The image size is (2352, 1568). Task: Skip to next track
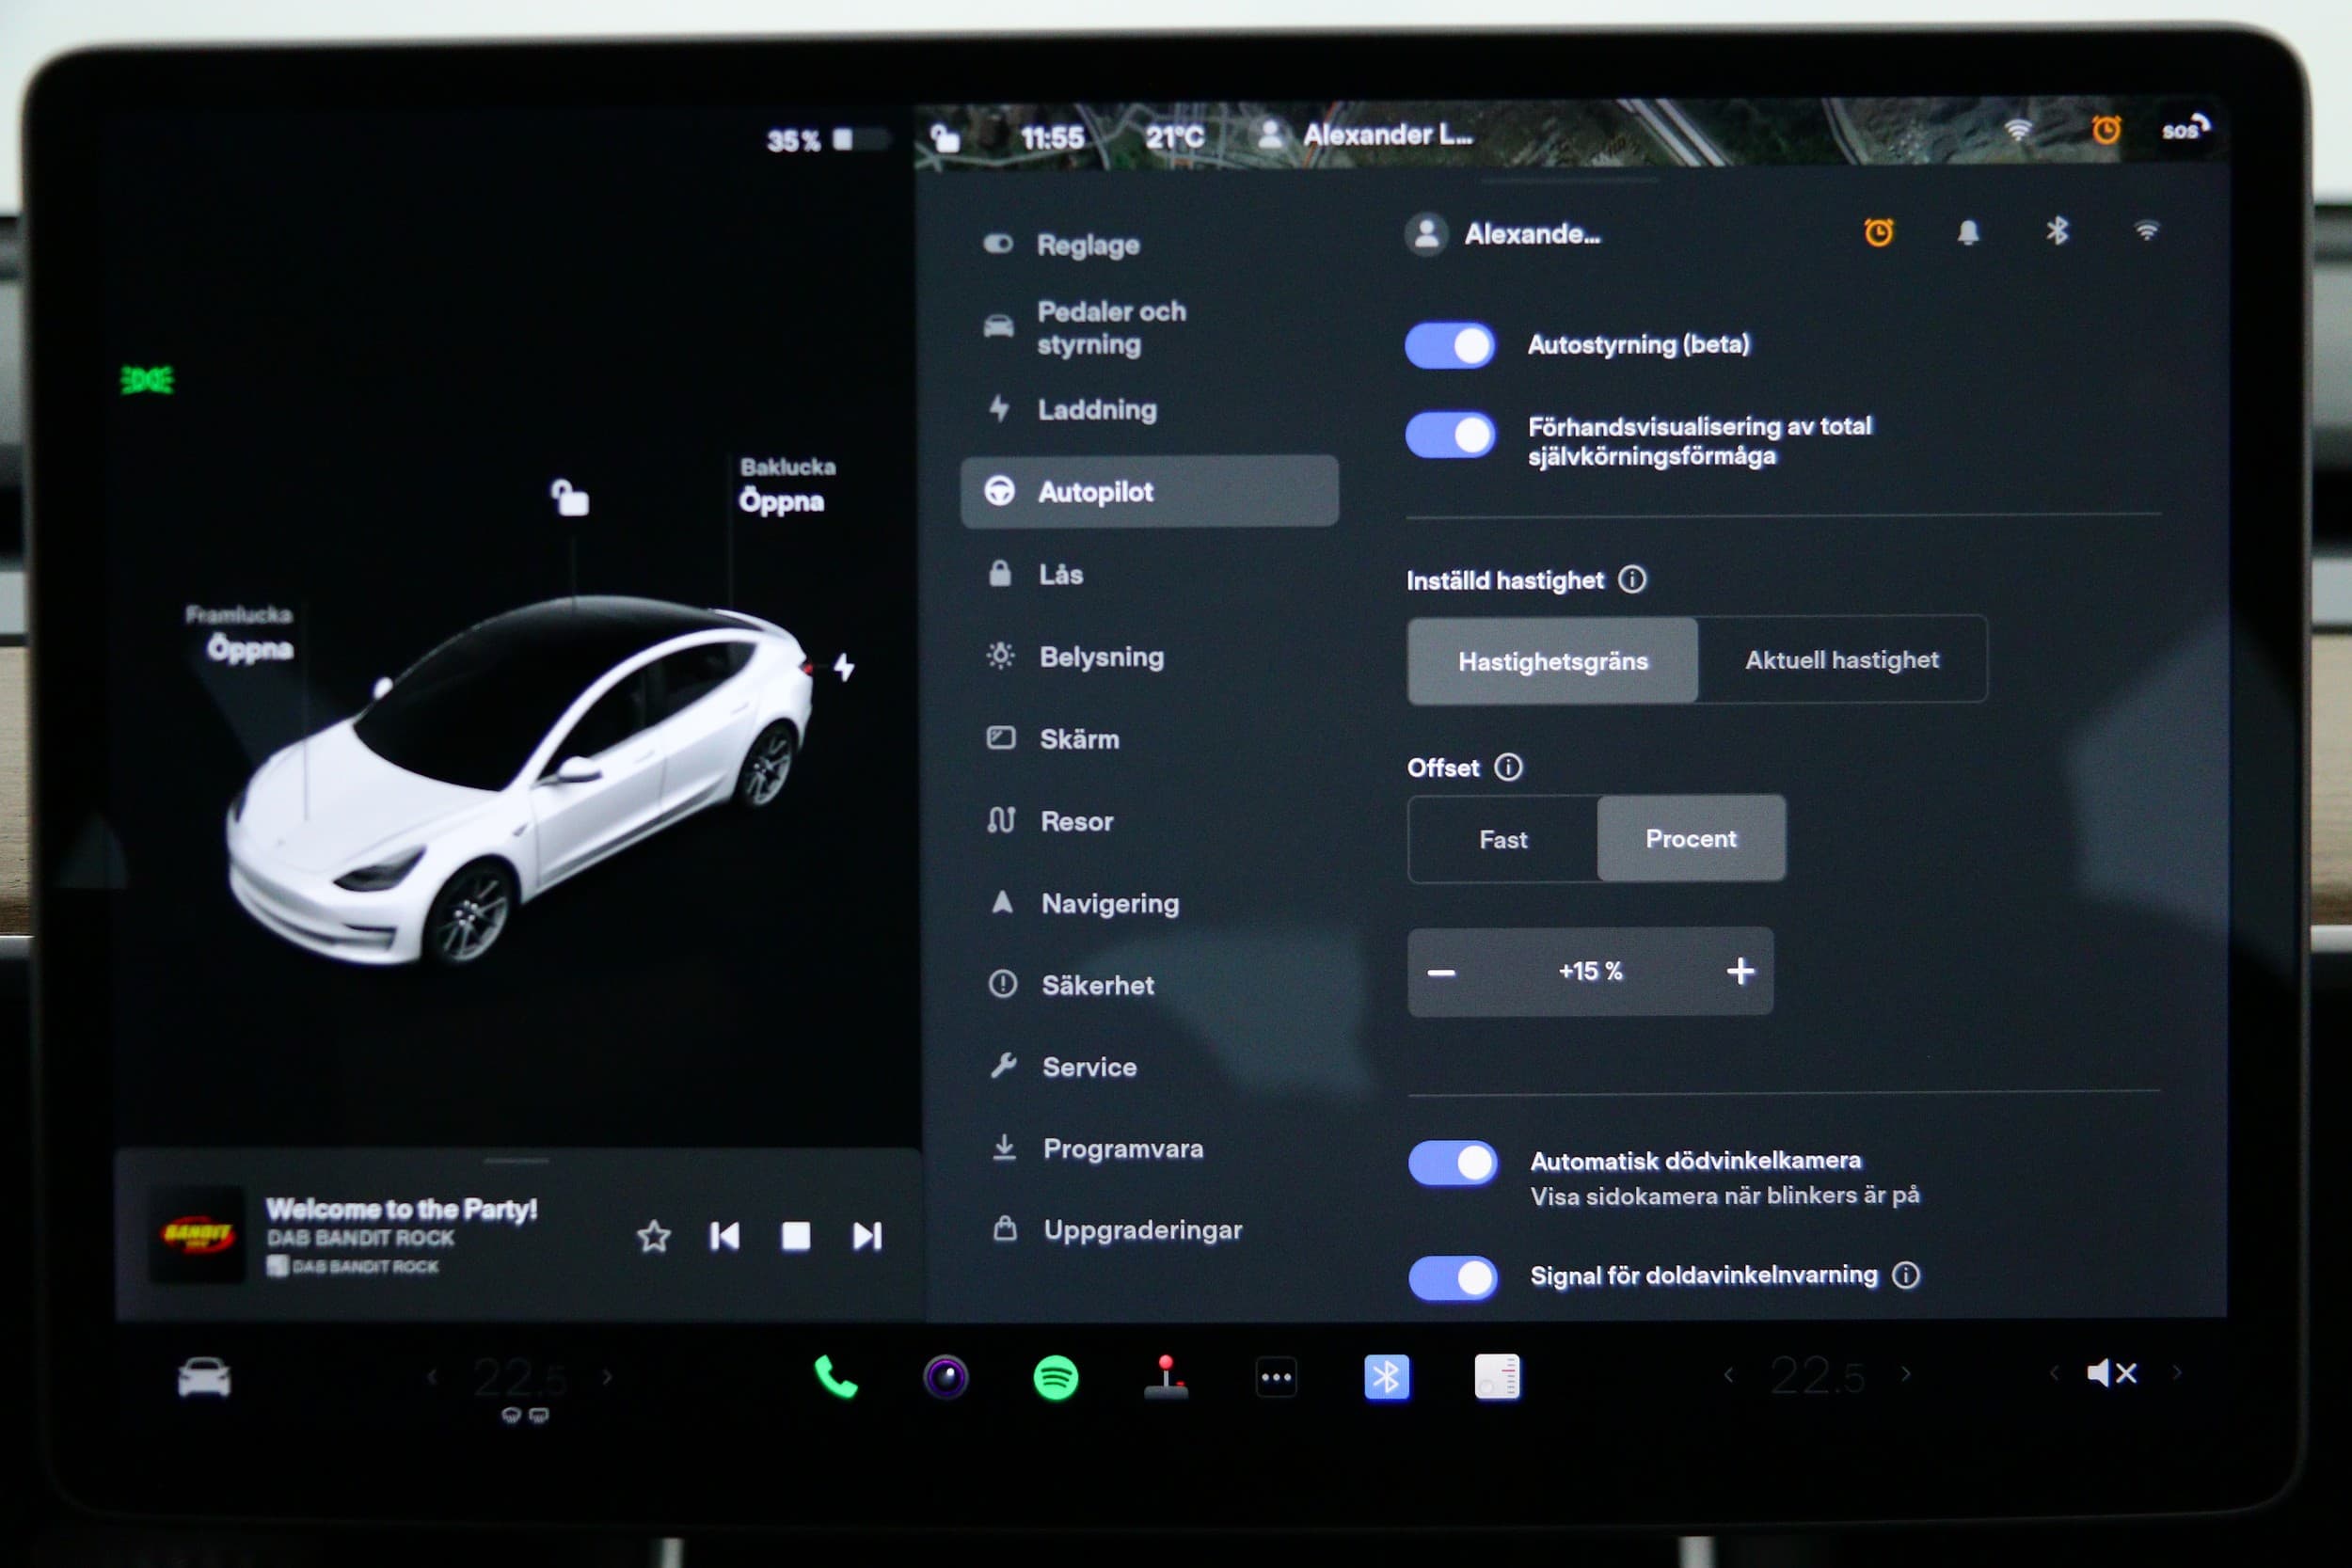867,1237
